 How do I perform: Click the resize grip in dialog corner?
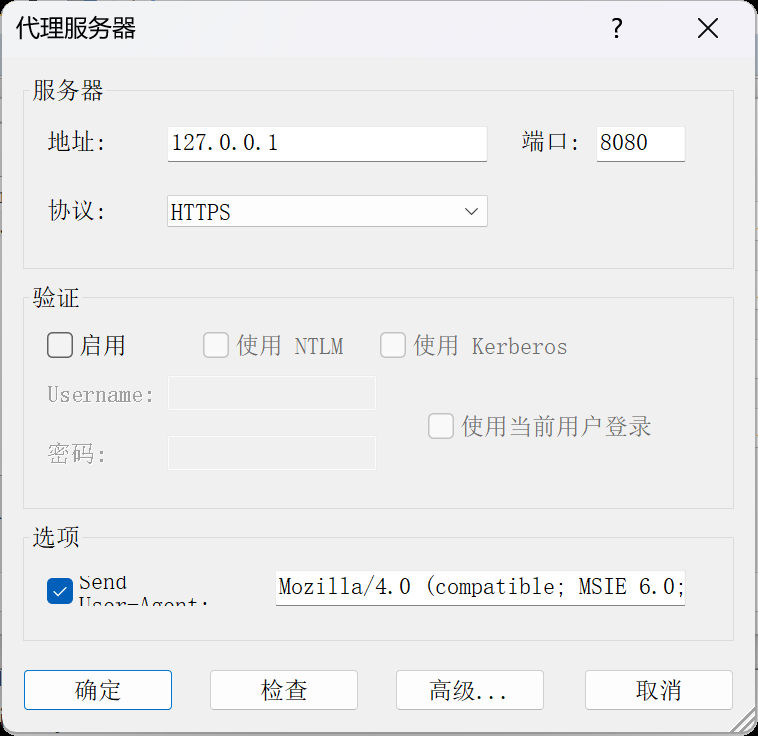click(745, 723)
